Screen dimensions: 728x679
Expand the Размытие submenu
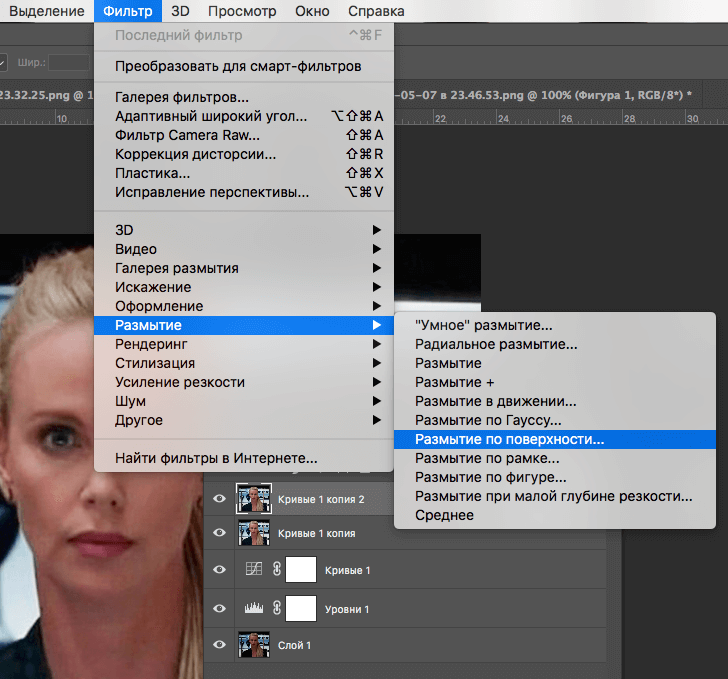(244, 325)
